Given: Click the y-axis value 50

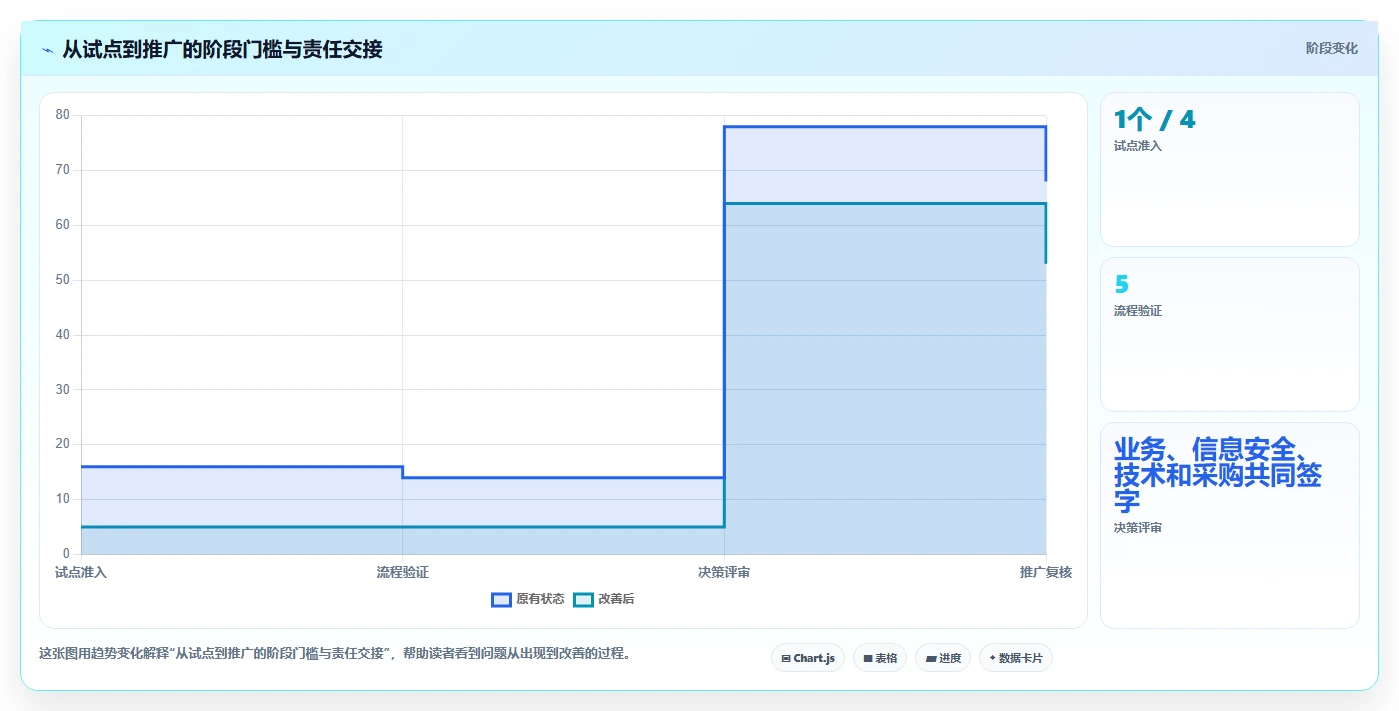Looking at the screenshot, I should [63, 280].
